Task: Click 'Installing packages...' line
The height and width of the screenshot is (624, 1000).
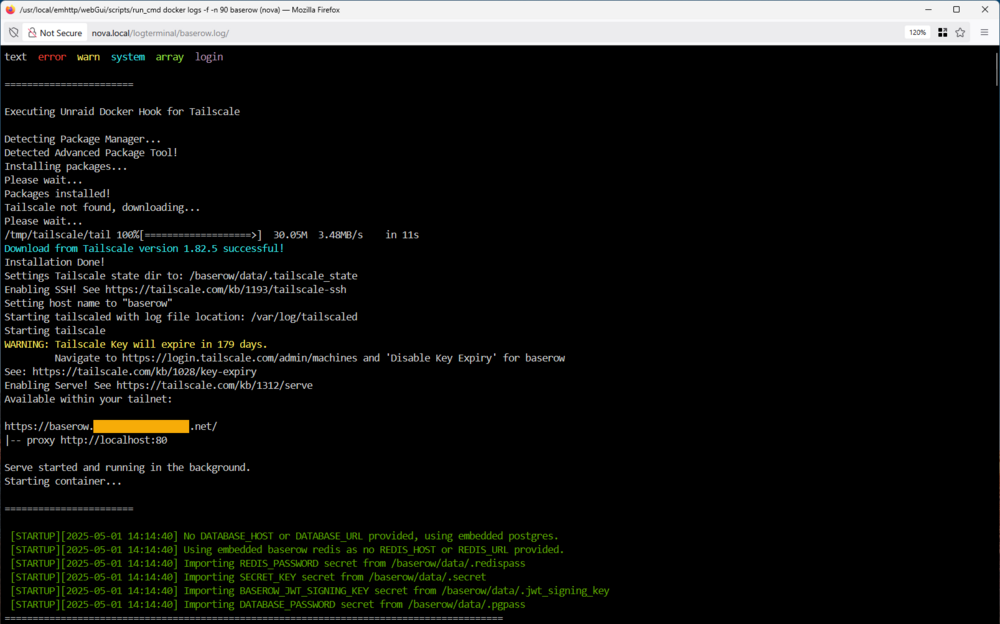Action: [x=66, y=167]
